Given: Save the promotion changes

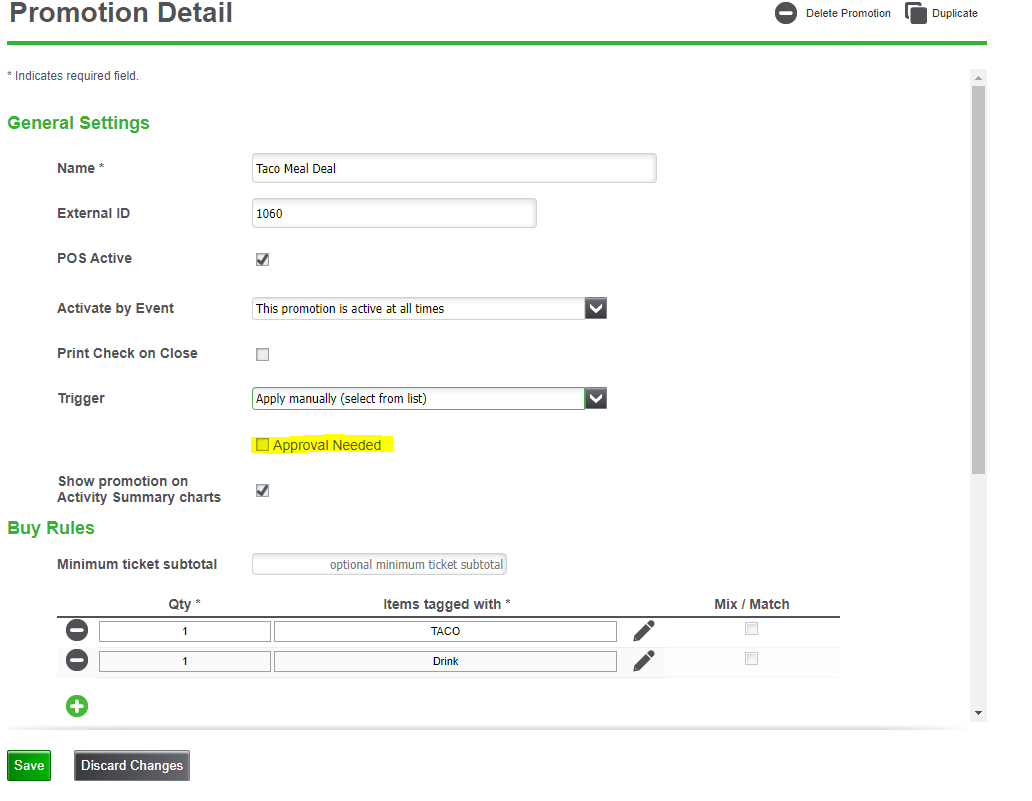Looking at the screenshot, I should click(x=29, y=765).
